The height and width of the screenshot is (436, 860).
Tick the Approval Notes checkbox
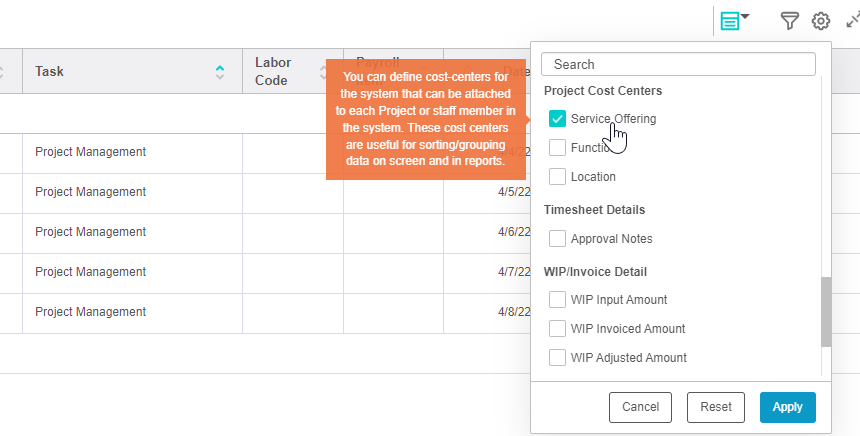(x=557, y=239)
